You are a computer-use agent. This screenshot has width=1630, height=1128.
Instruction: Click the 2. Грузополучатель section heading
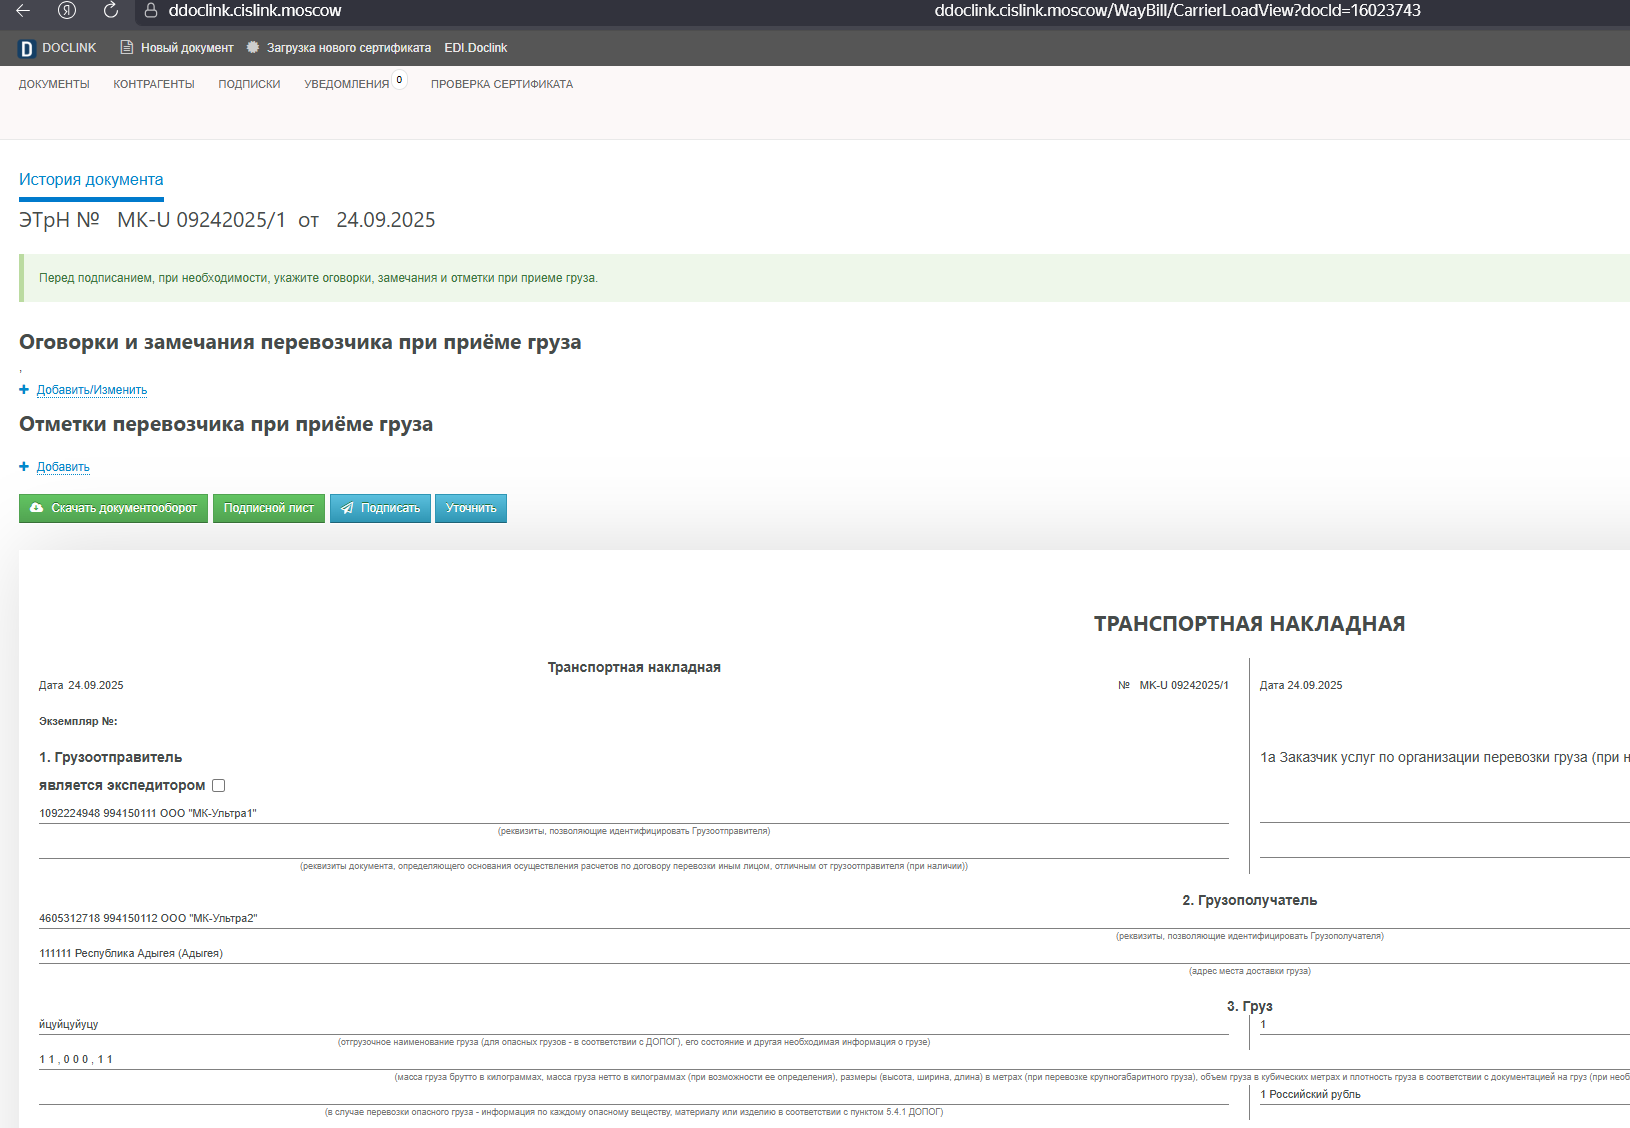pos(1249,900)
